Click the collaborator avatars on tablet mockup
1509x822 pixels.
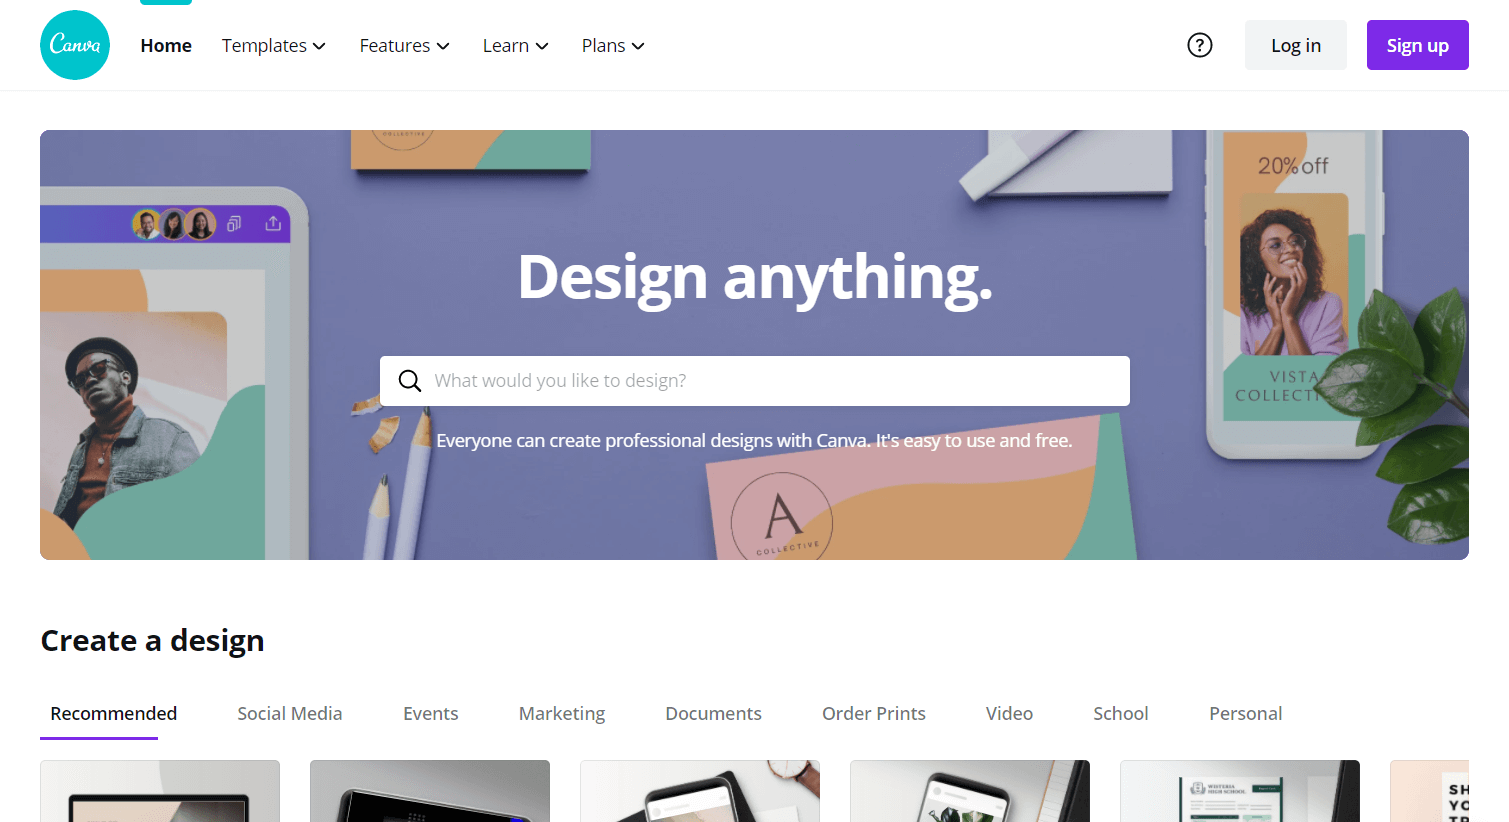tap(174, 224)
